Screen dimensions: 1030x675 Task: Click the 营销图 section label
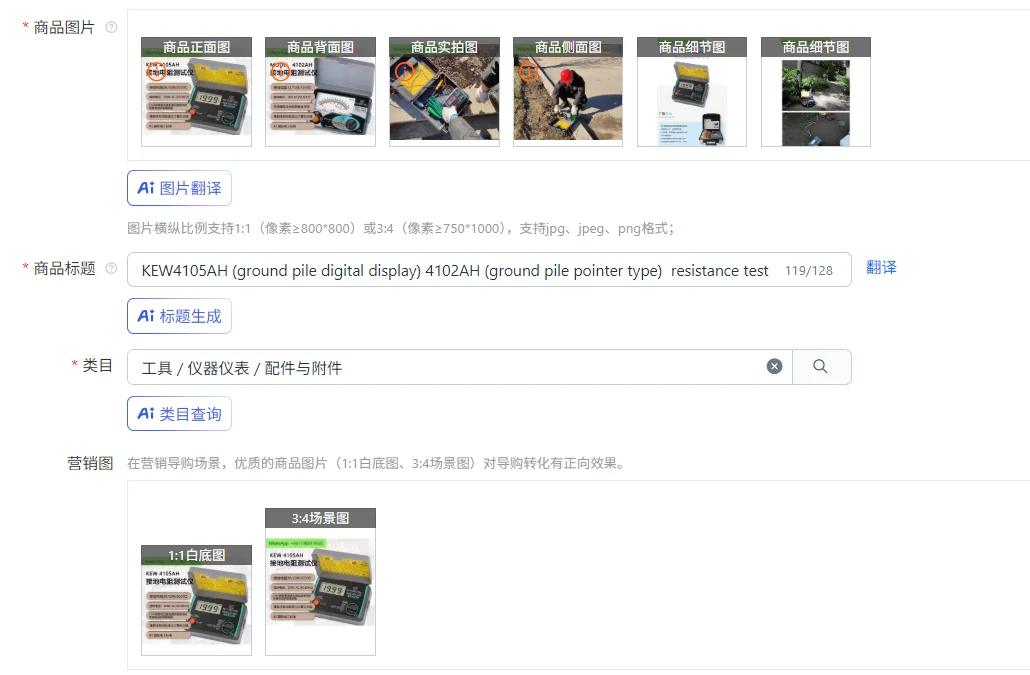(x=90, y=464)
